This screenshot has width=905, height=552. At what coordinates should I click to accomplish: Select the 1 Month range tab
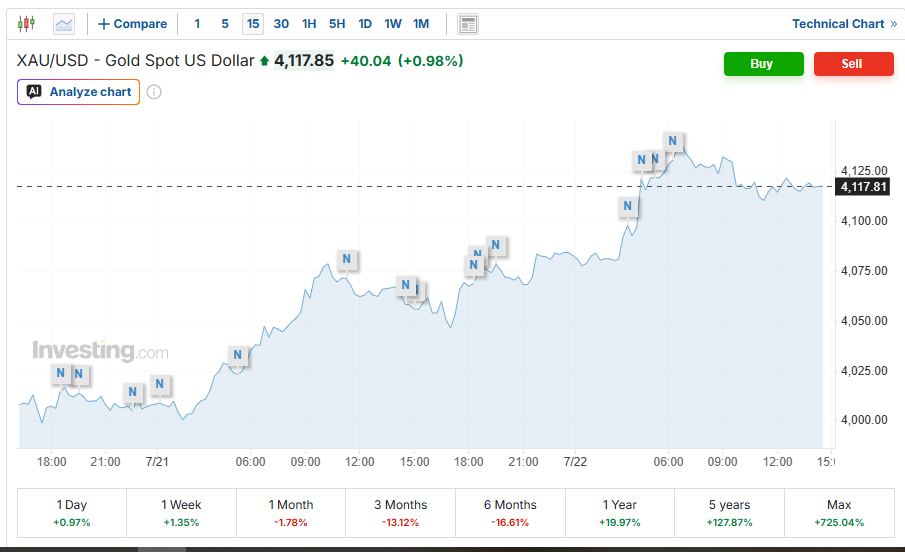291,513
